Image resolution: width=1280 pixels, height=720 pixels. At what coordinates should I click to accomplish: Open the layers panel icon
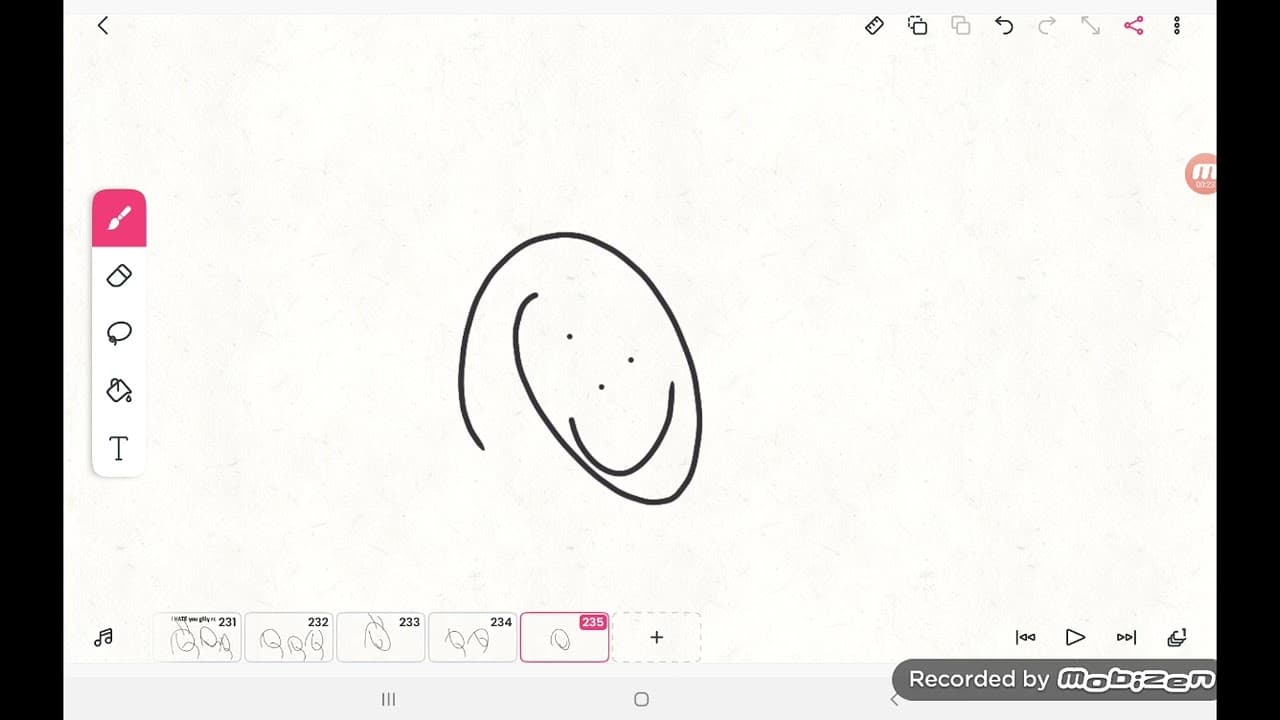coord(1177,637)
